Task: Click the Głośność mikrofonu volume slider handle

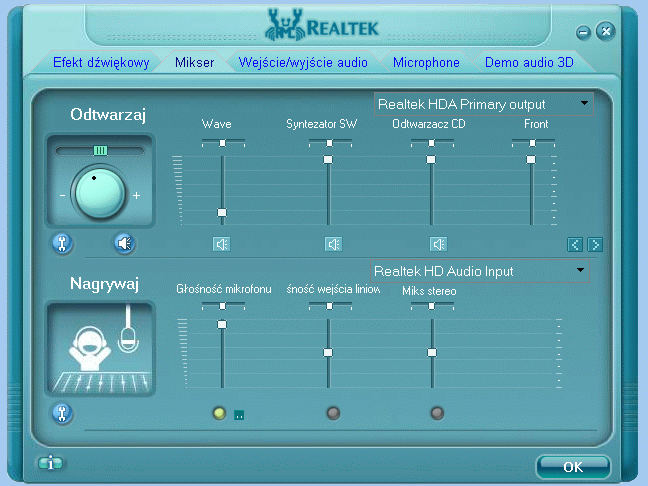Action: pyautogui.click(x=222, y=324)
